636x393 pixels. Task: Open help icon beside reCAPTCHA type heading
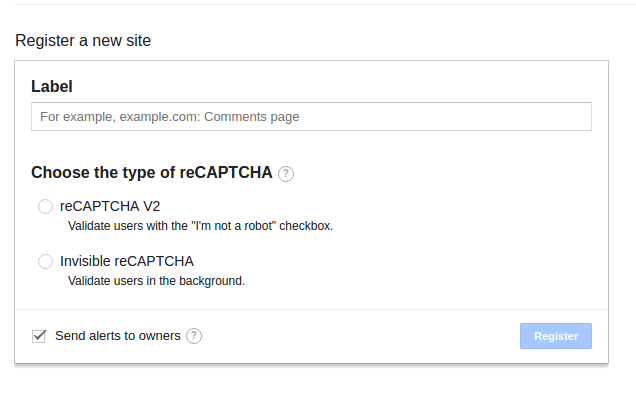(x=286, y=174)
